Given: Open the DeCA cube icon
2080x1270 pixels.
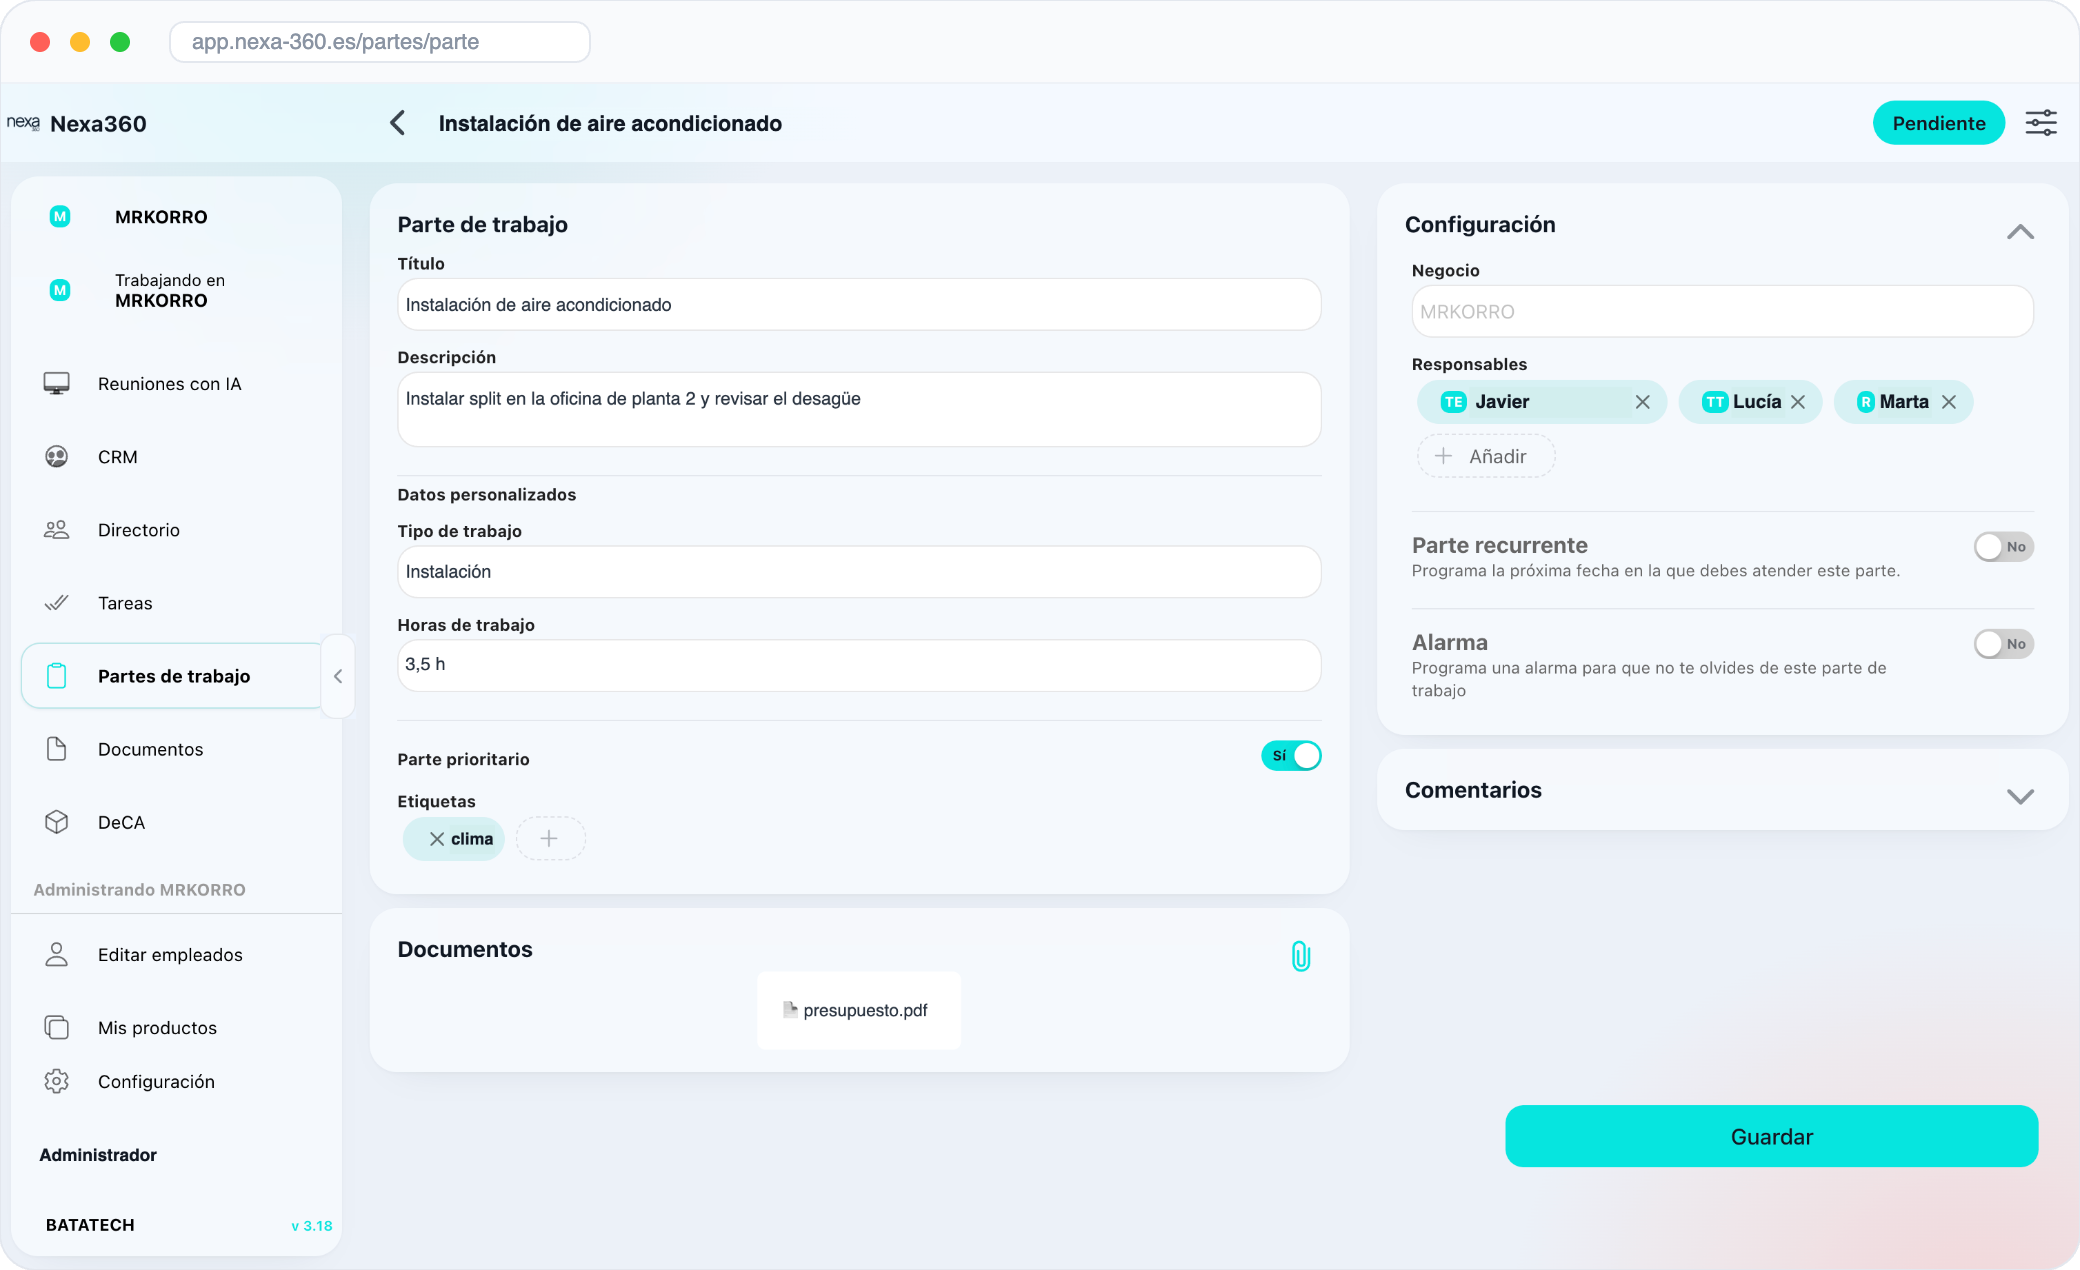Looking at the screenshot, I should point(57,822).
